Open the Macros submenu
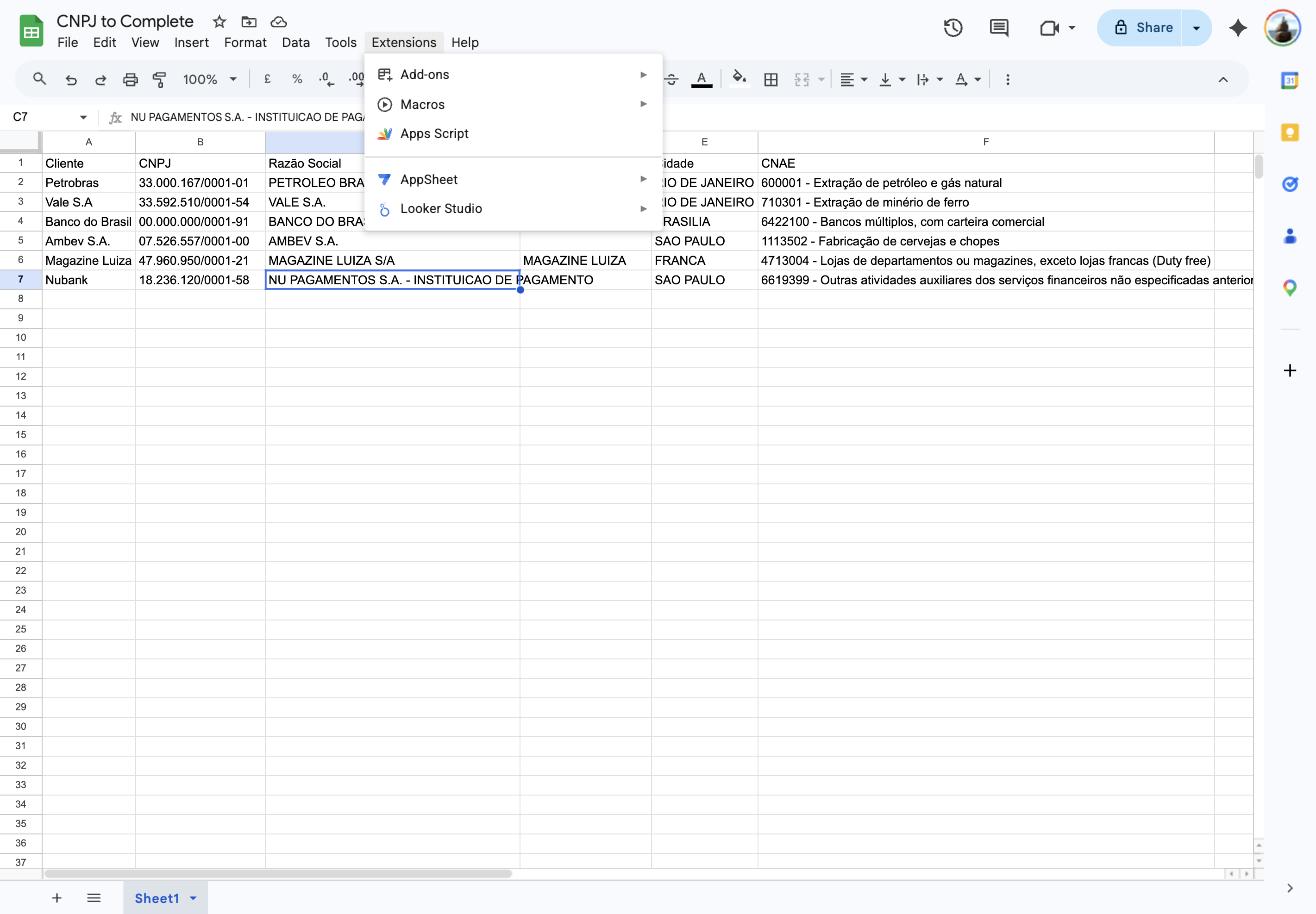The width and height of the screenshot is (1316, 914). tap(513, 104)
